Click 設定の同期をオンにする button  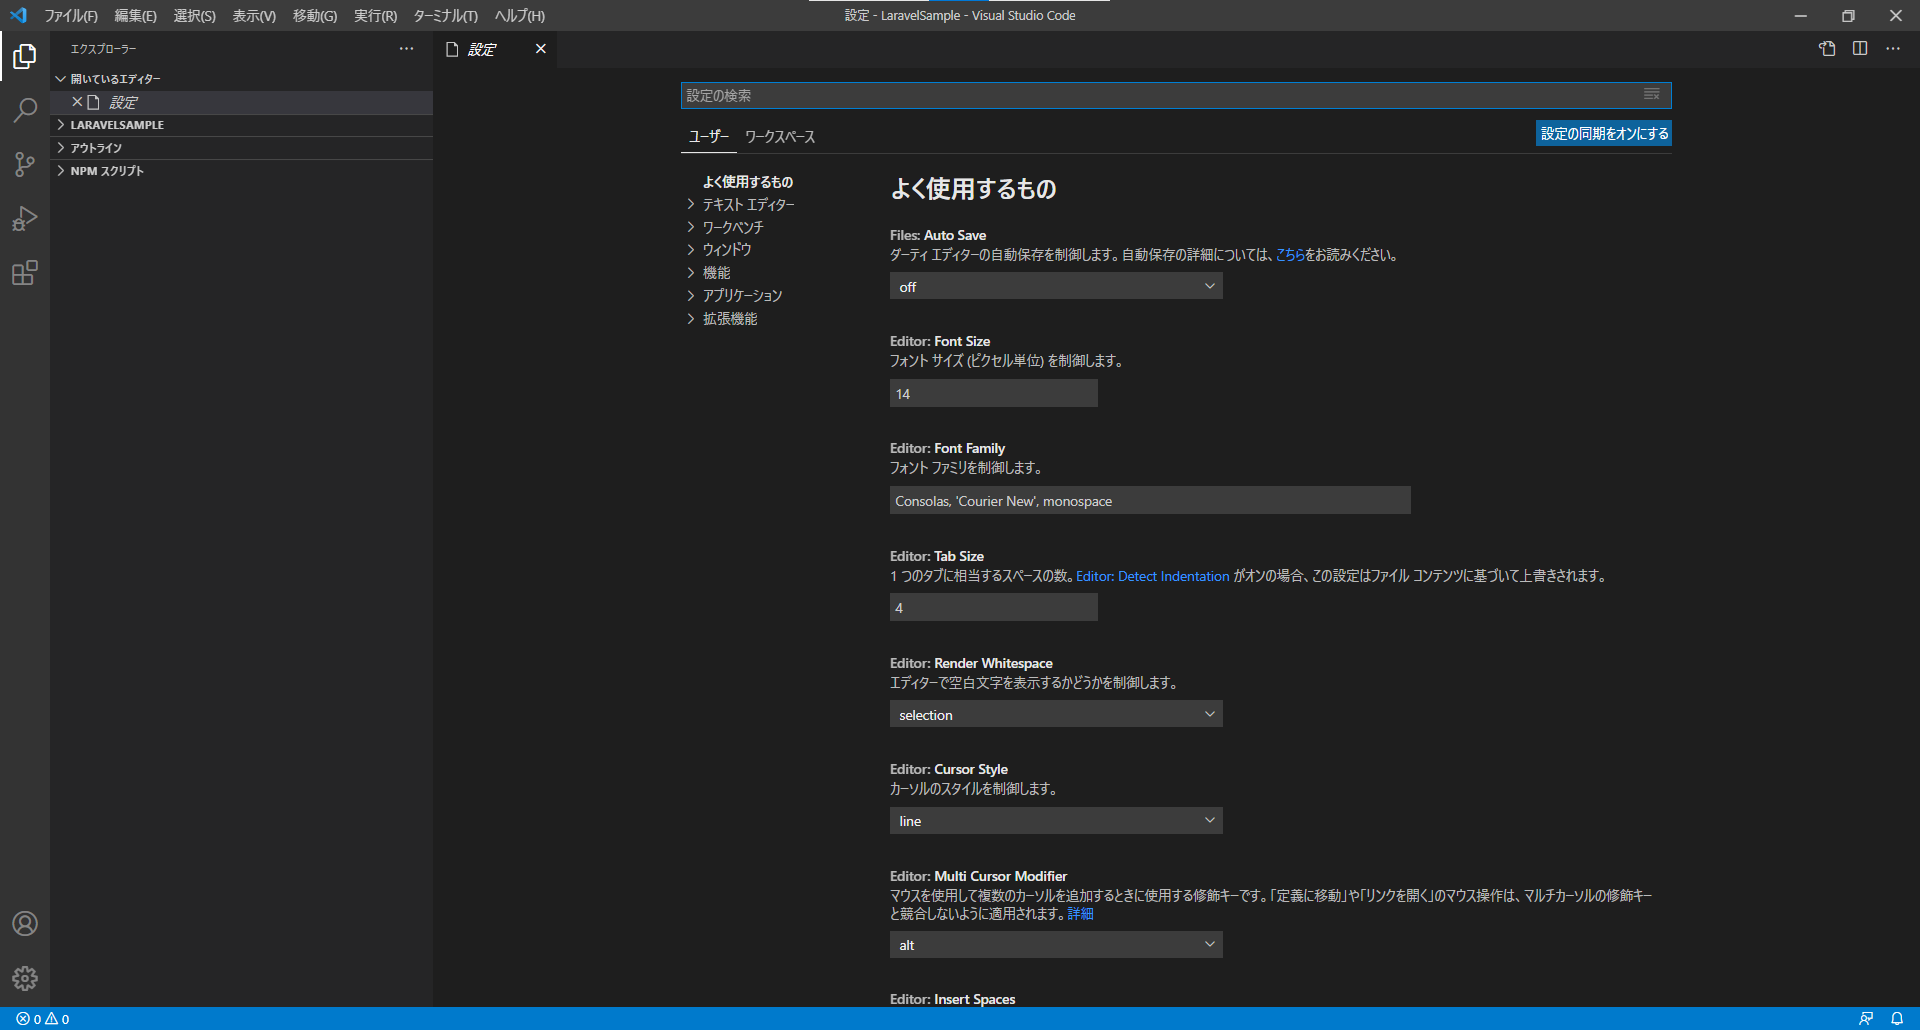coord(1604,134)
